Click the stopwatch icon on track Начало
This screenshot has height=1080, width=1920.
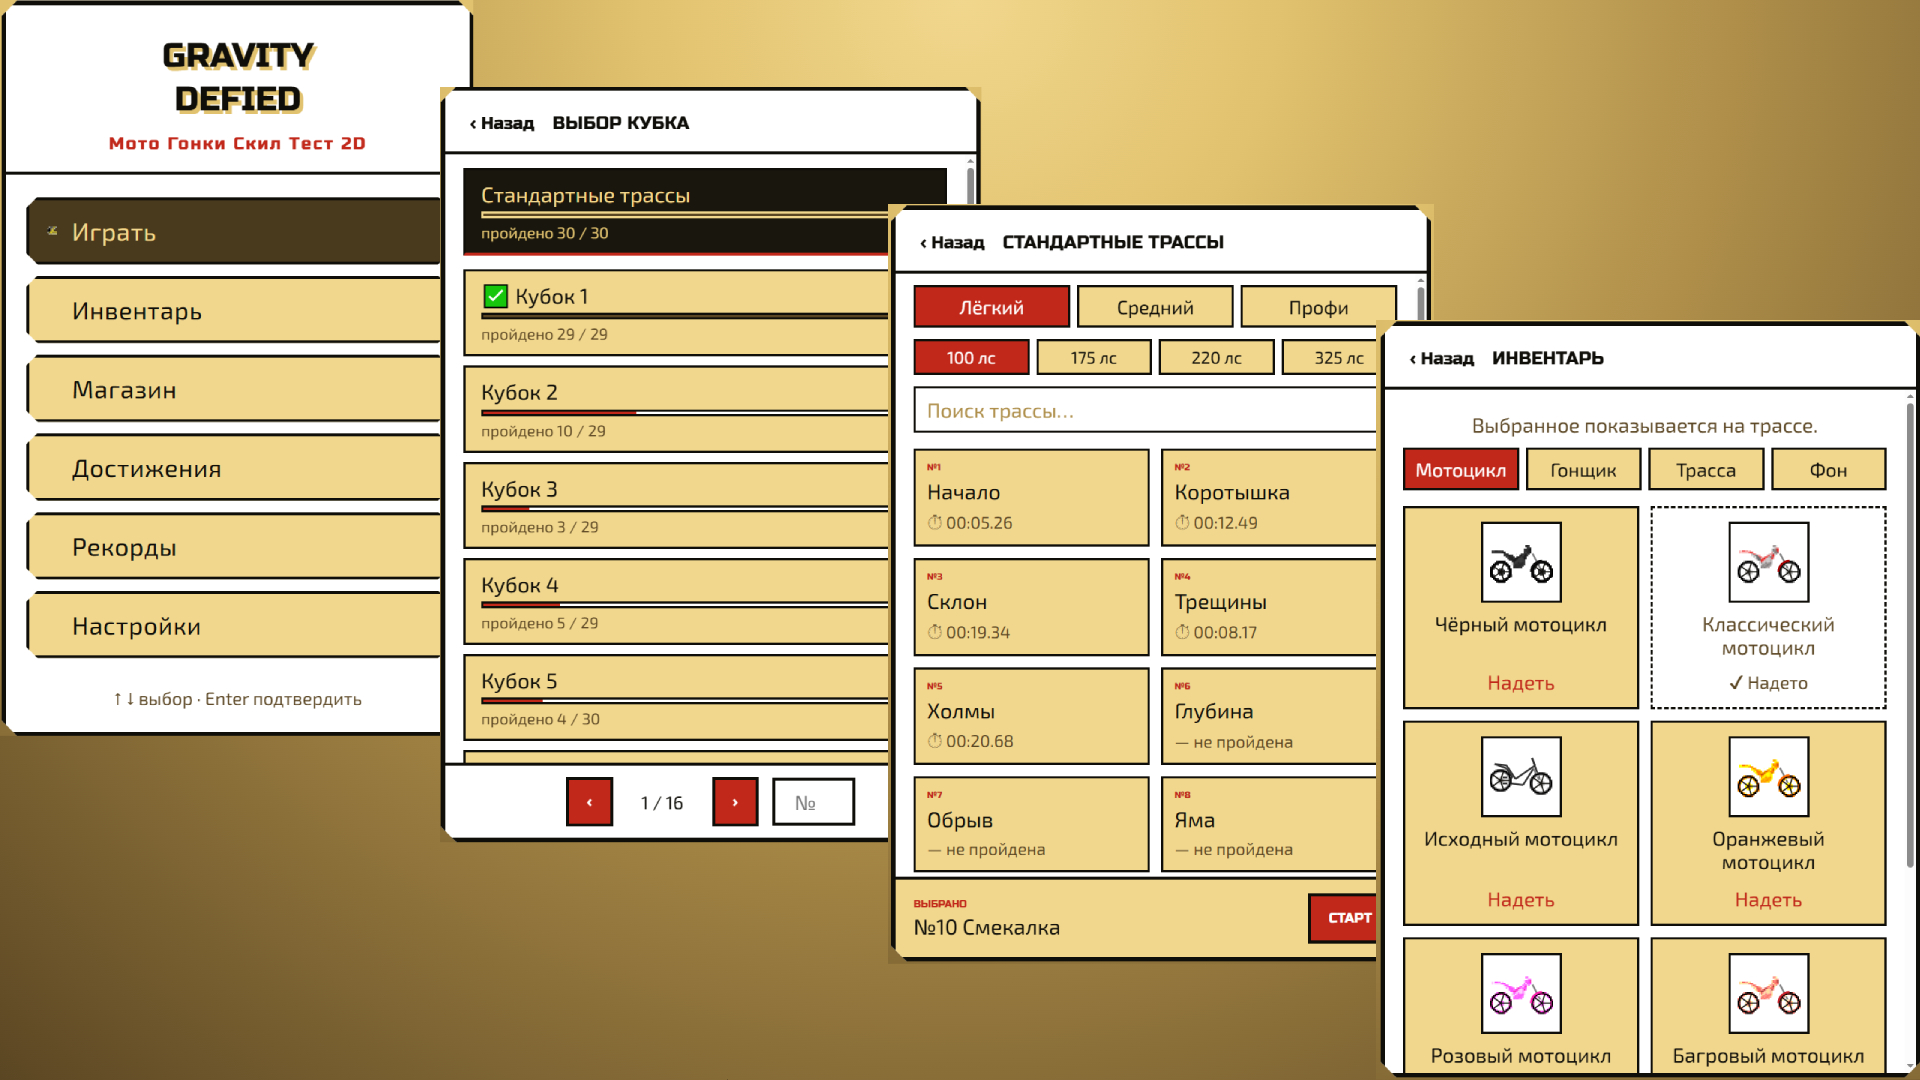(934, 523)
